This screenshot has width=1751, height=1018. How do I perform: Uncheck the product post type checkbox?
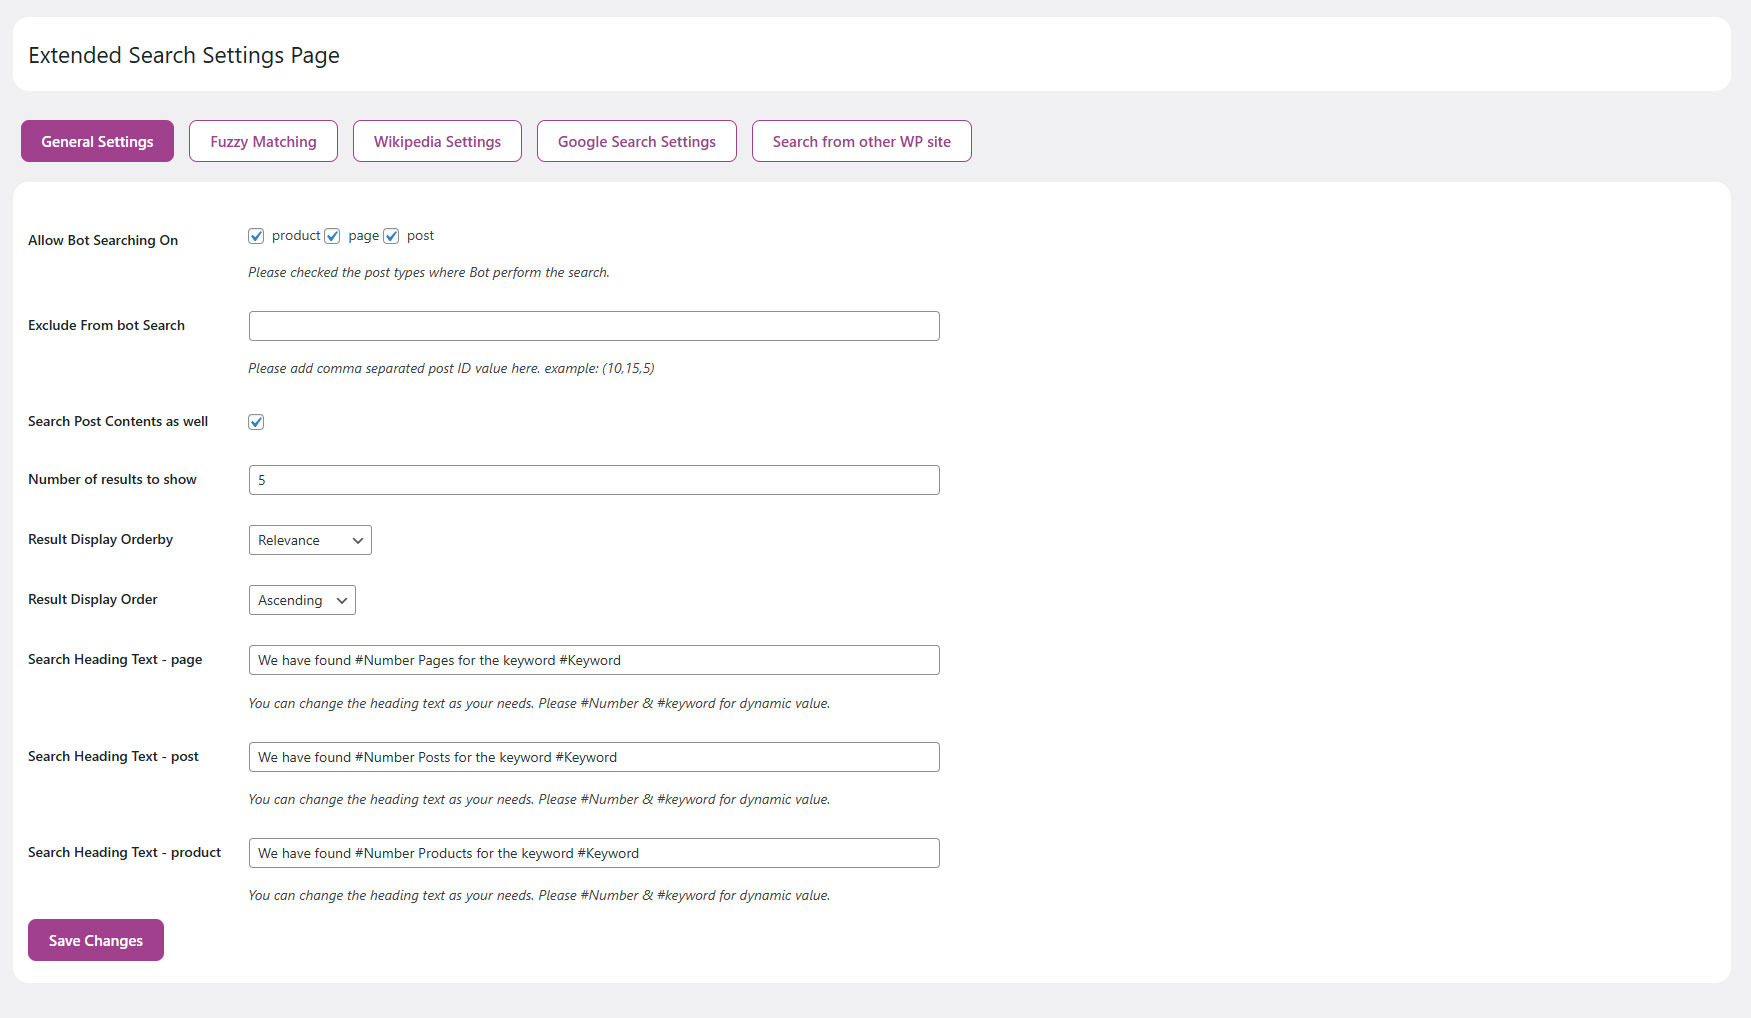click(256, 236)
